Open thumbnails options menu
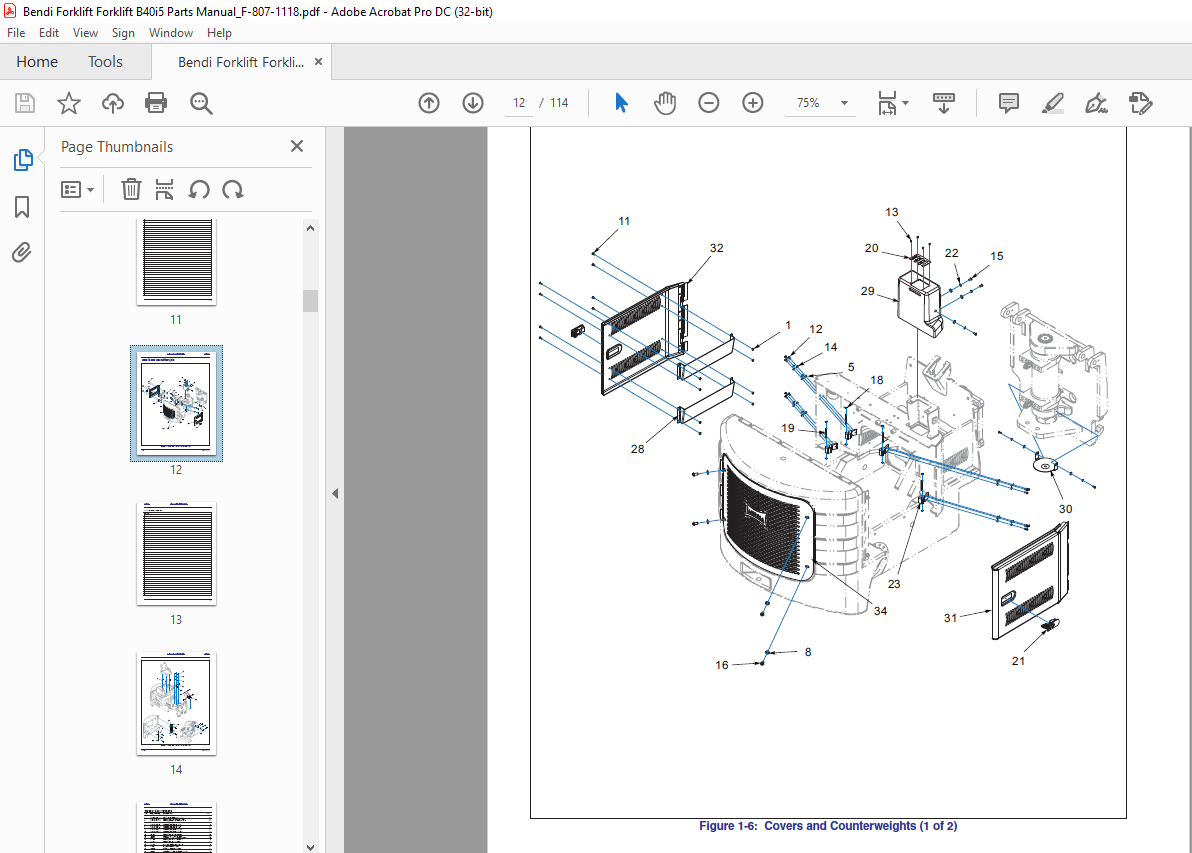This screenshot has width=1192, height=853. coord(78,189)
